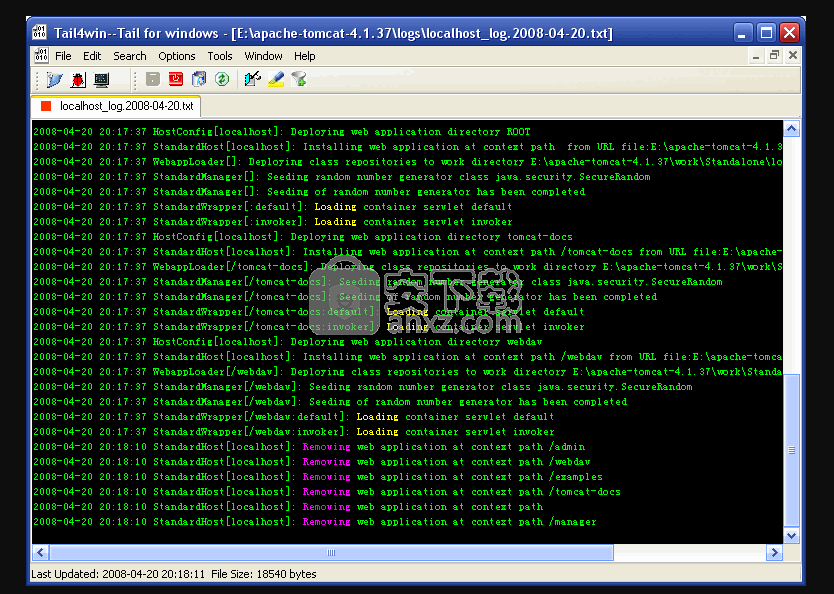834x594 pixels.
Task: Click the horizontal scrollbar left arrow
Action: tap(40, 553)
